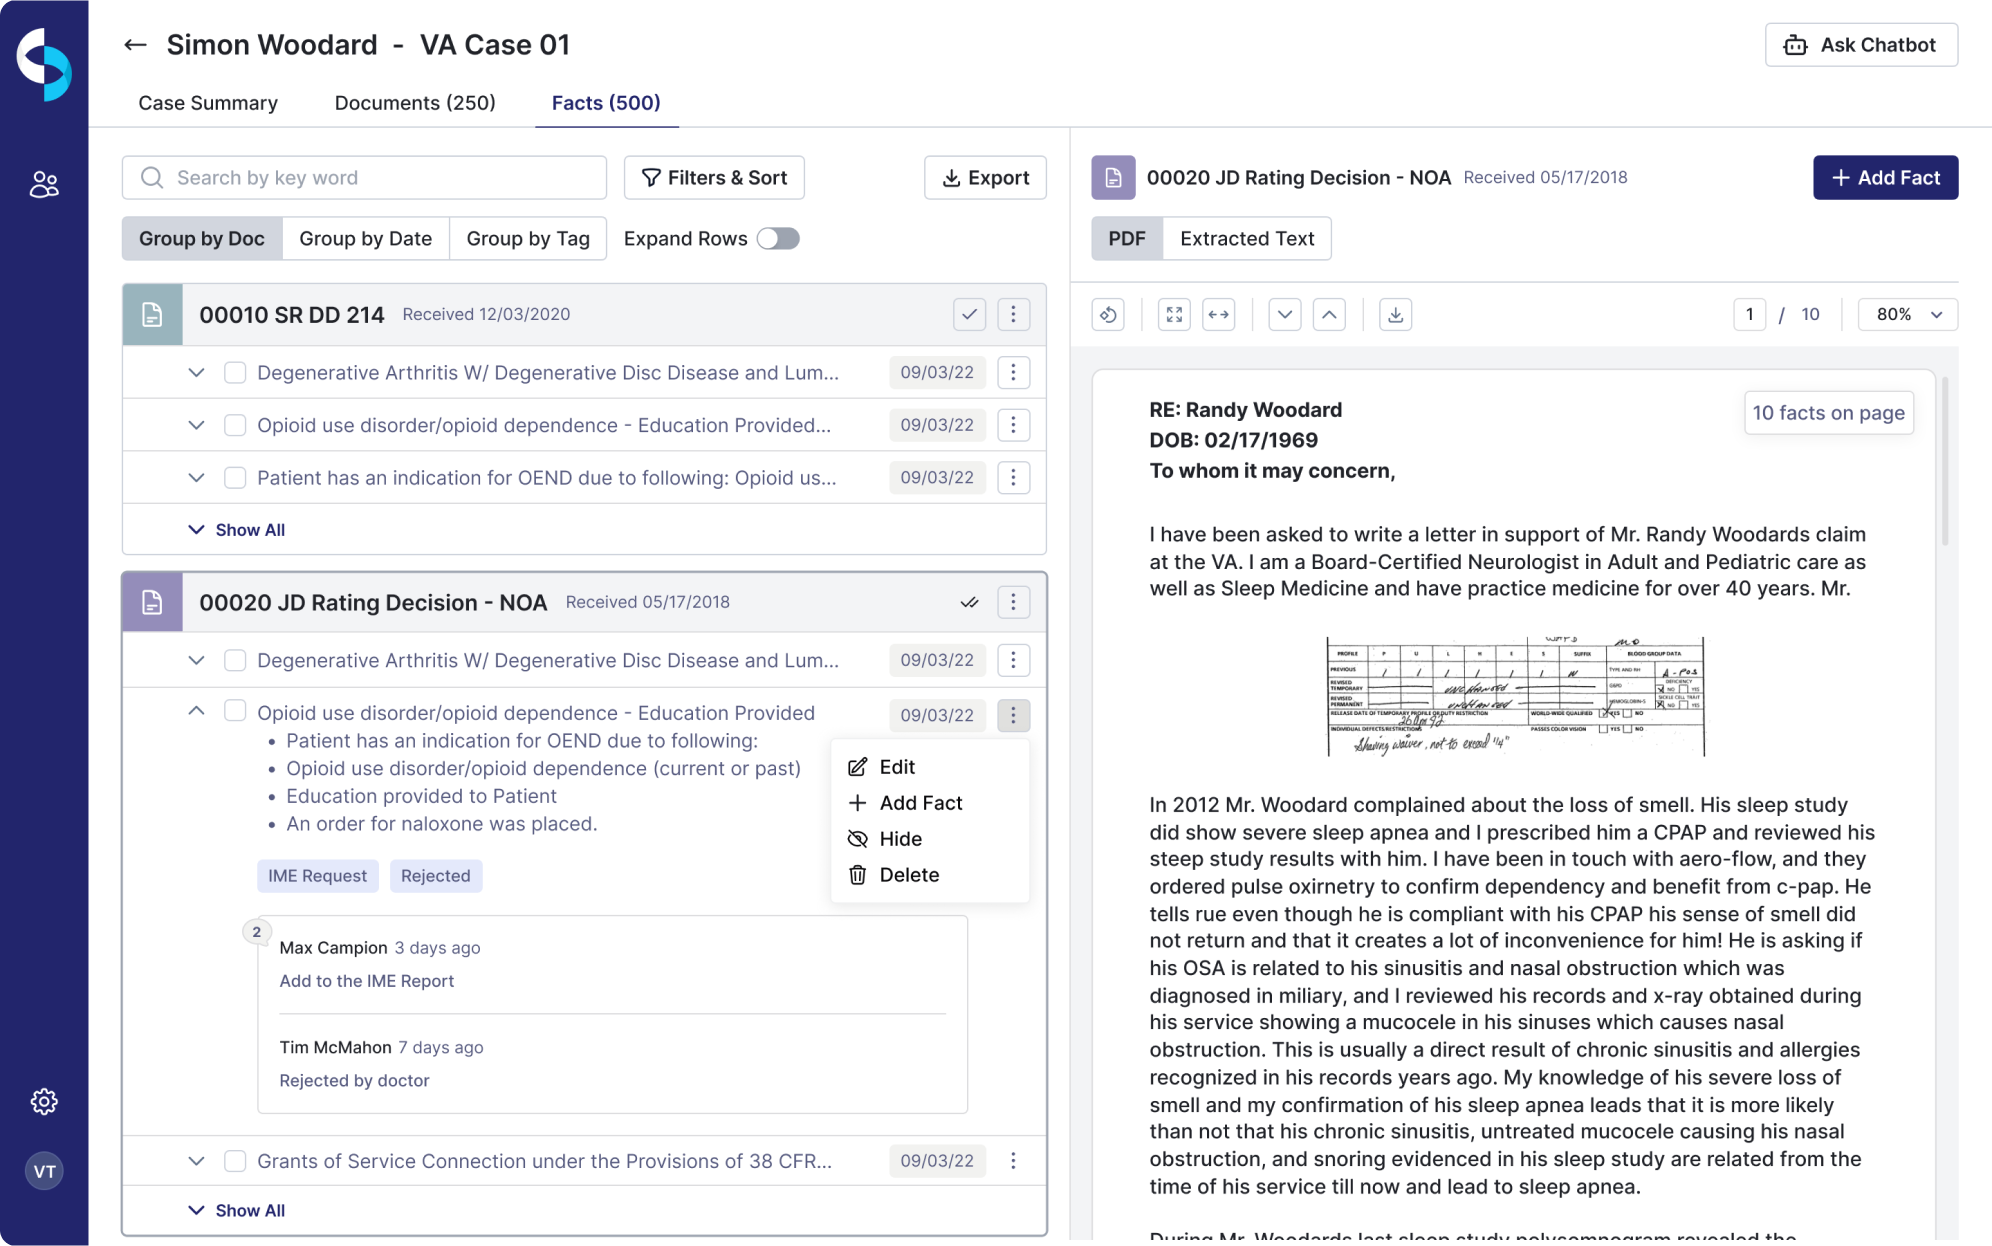The width and height of the screenshot is (1992, 1246).
Task: Open three-dot menu on 00010 SR DD 214
Action: point(1013,314)
